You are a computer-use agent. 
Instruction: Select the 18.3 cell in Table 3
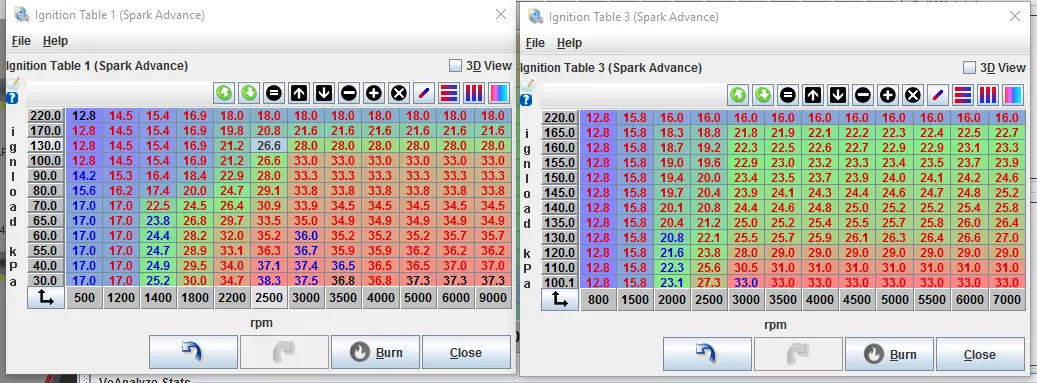click(672, 132)
